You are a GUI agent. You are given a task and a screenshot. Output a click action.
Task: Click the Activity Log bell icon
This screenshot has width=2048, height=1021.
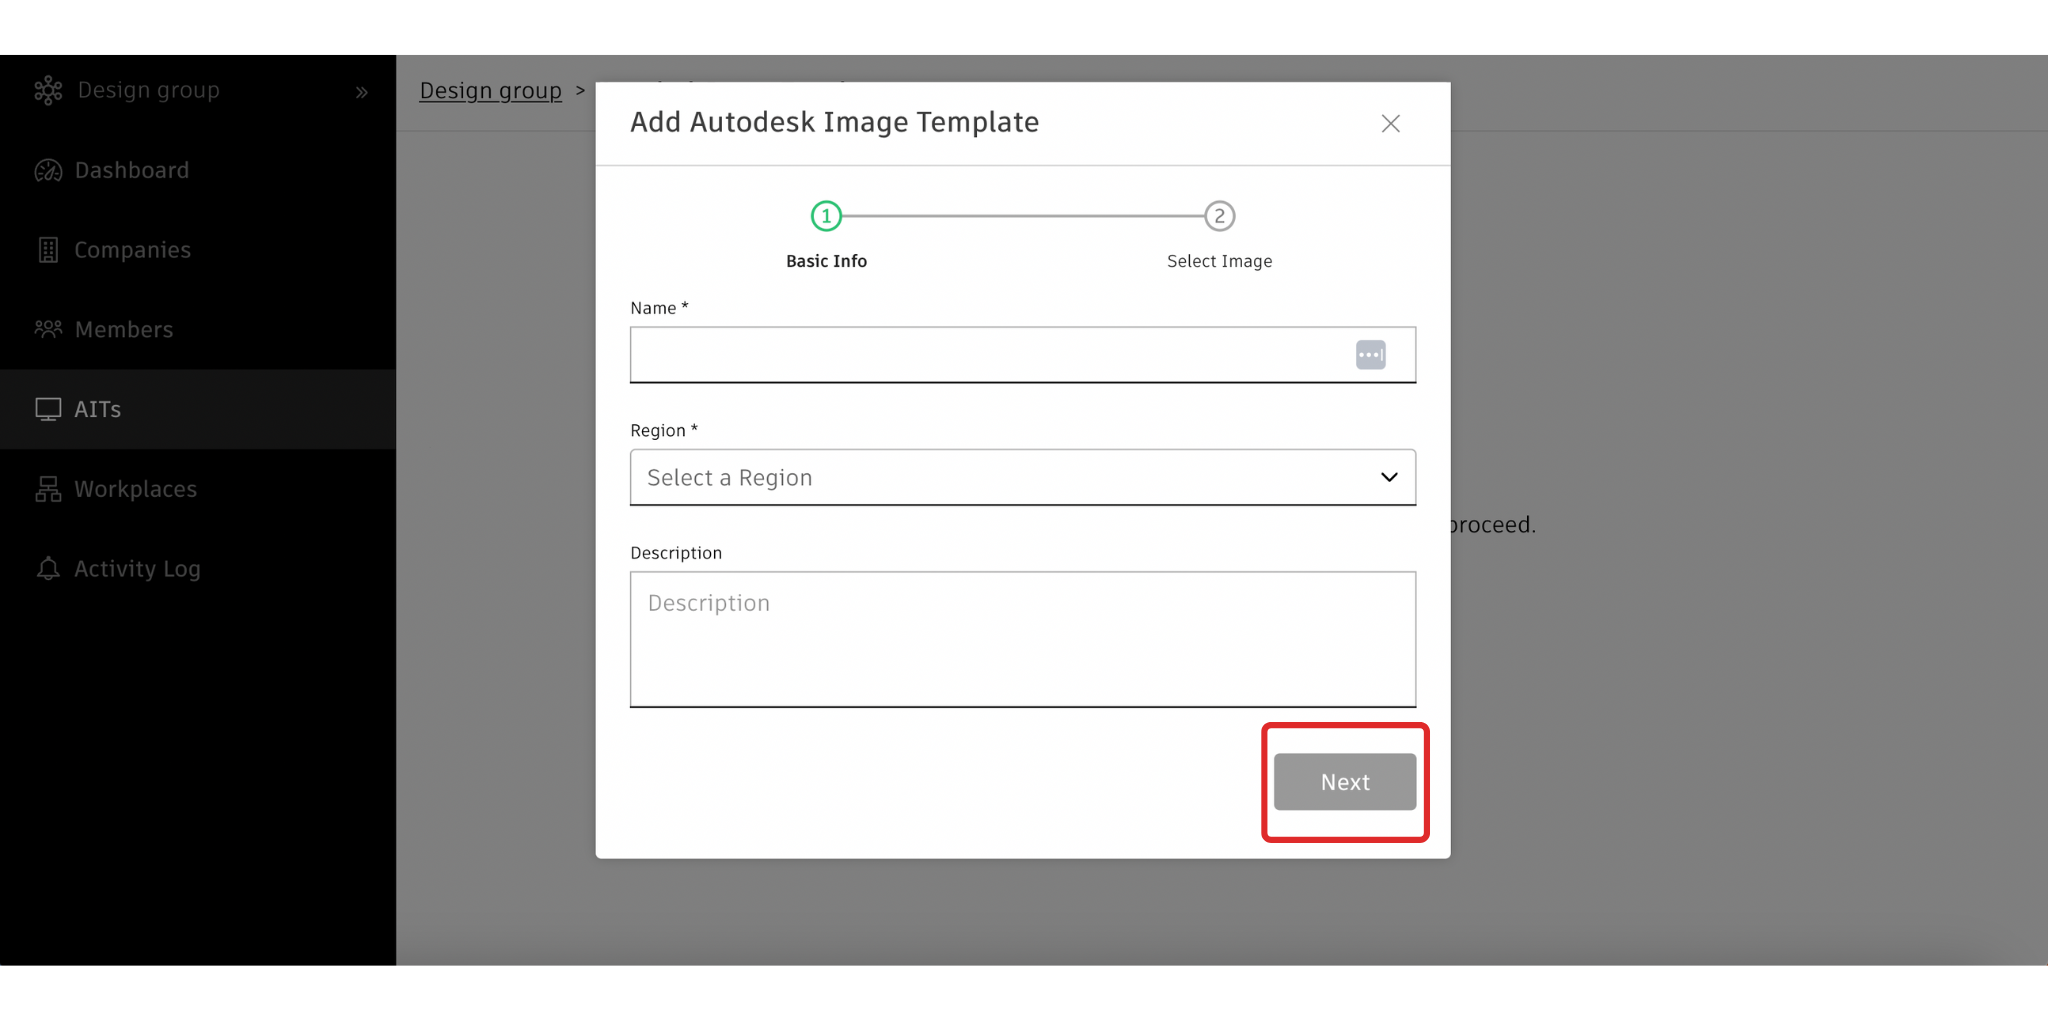[x=48, y=569]
